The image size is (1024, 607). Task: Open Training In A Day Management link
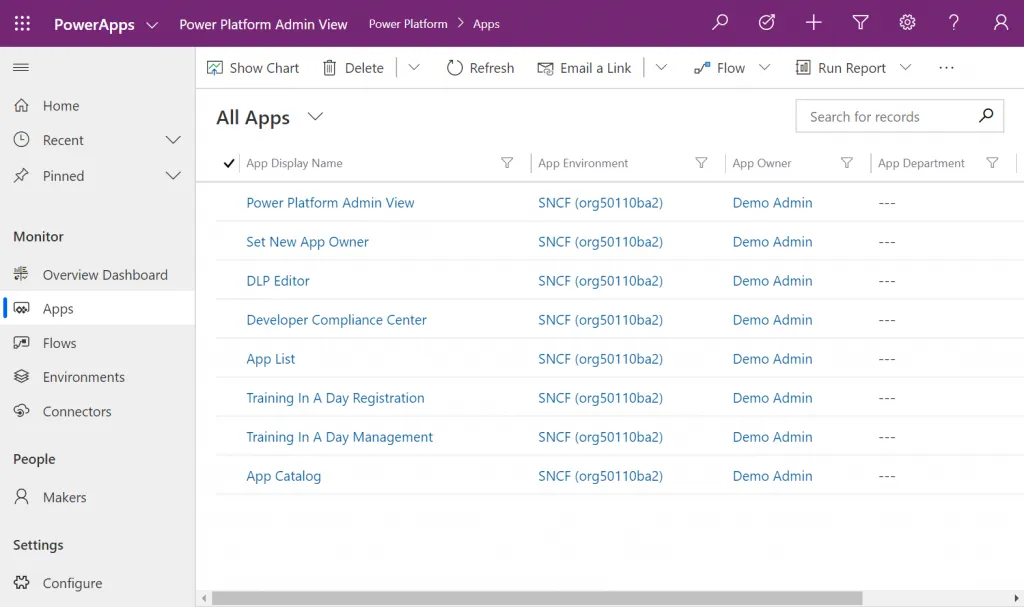340,437
